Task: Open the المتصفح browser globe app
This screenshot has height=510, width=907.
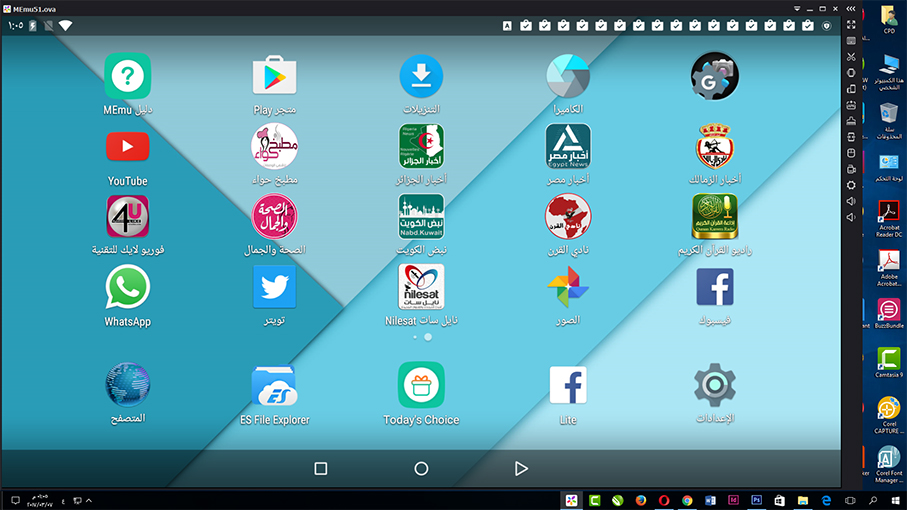Action: tap(127, 385)
